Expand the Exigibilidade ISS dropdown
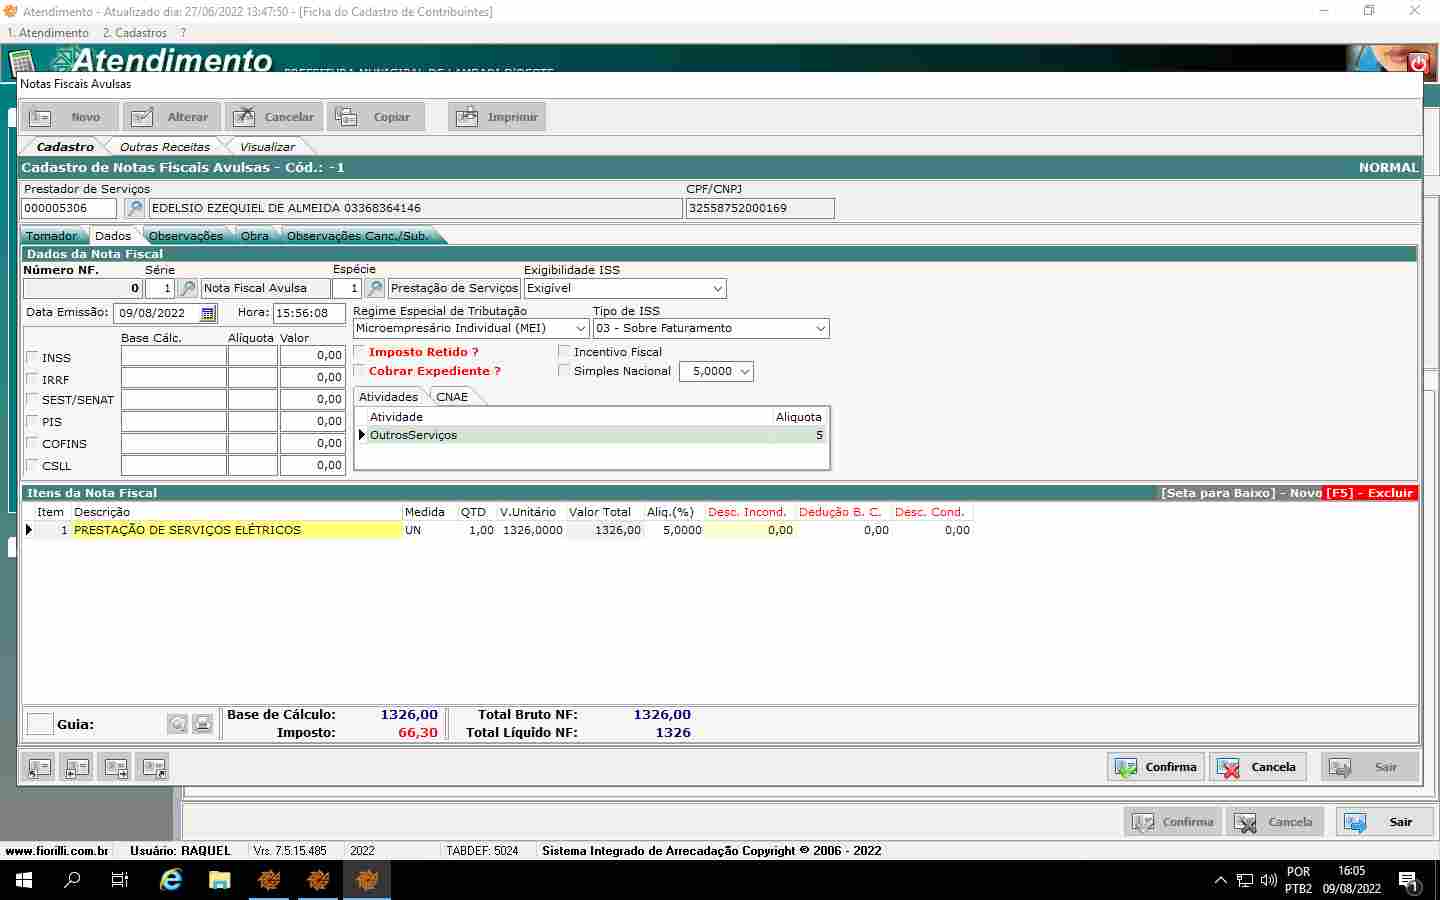Image resolution: width=1440 pixels, height=900 pixels. pyautogui.click(x=717, y=289)
